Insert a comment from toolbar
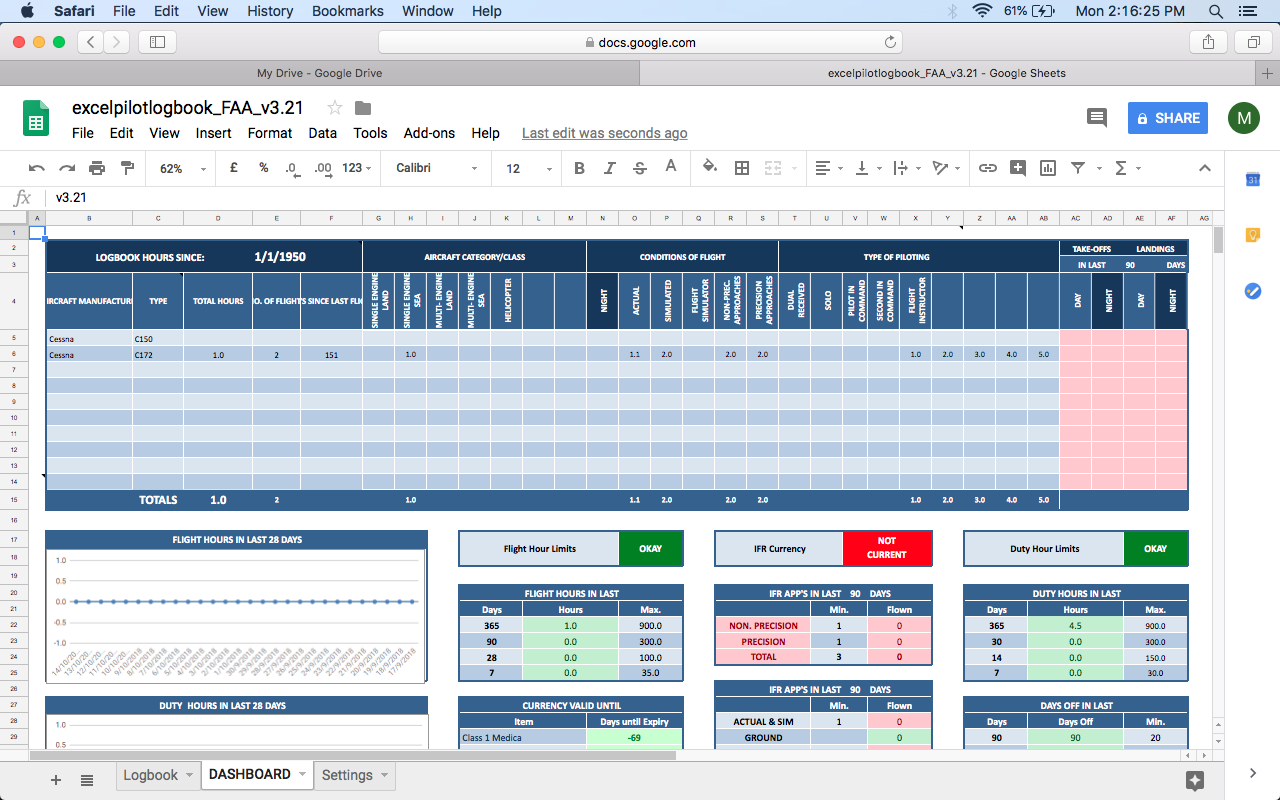The width and height of the screenshot is (1280, 800). pos(1017,168)
